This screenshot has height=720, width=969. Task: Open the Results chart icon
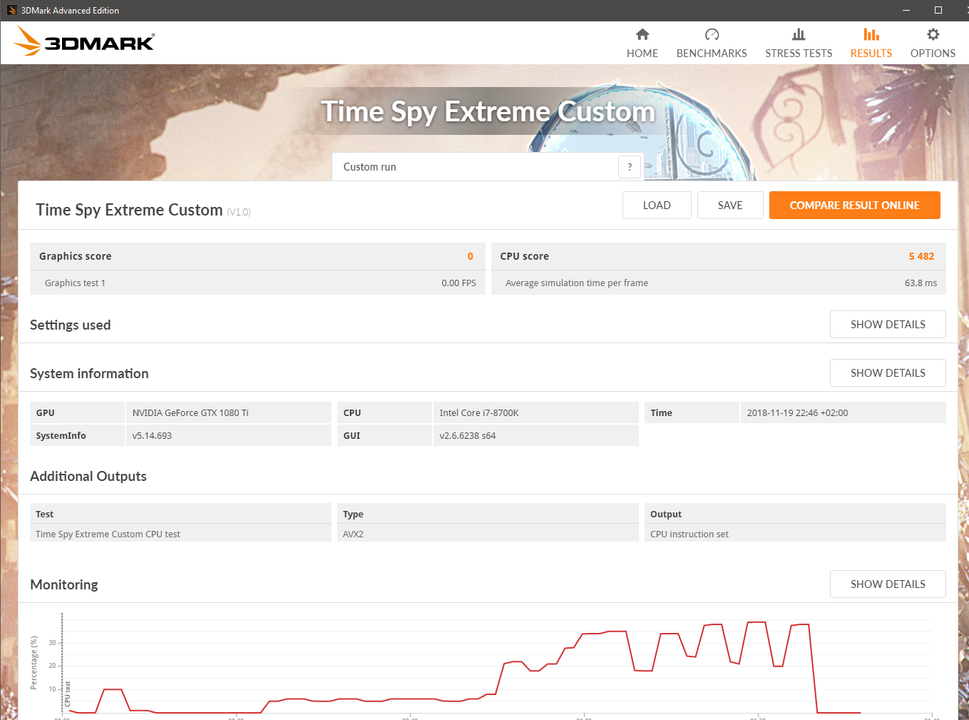(x=871, y=35)
